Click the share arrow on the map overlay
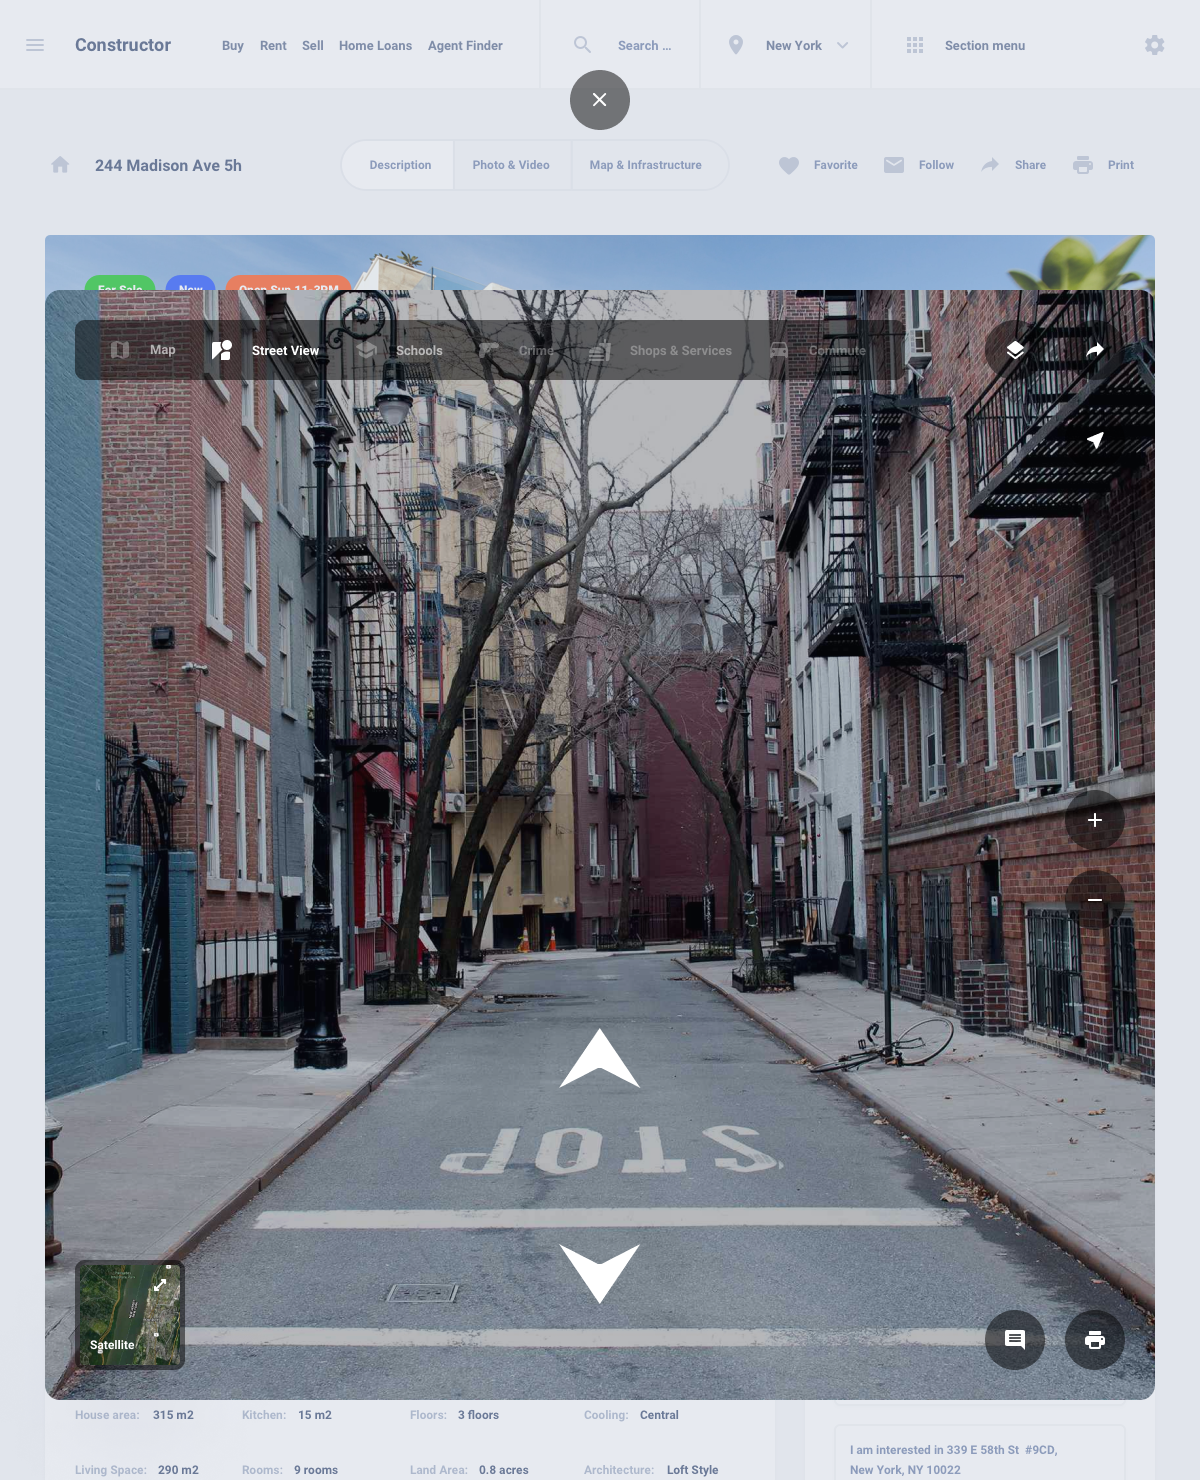This screenshot has width=1200, height=1480. [x=1095, y=350]
